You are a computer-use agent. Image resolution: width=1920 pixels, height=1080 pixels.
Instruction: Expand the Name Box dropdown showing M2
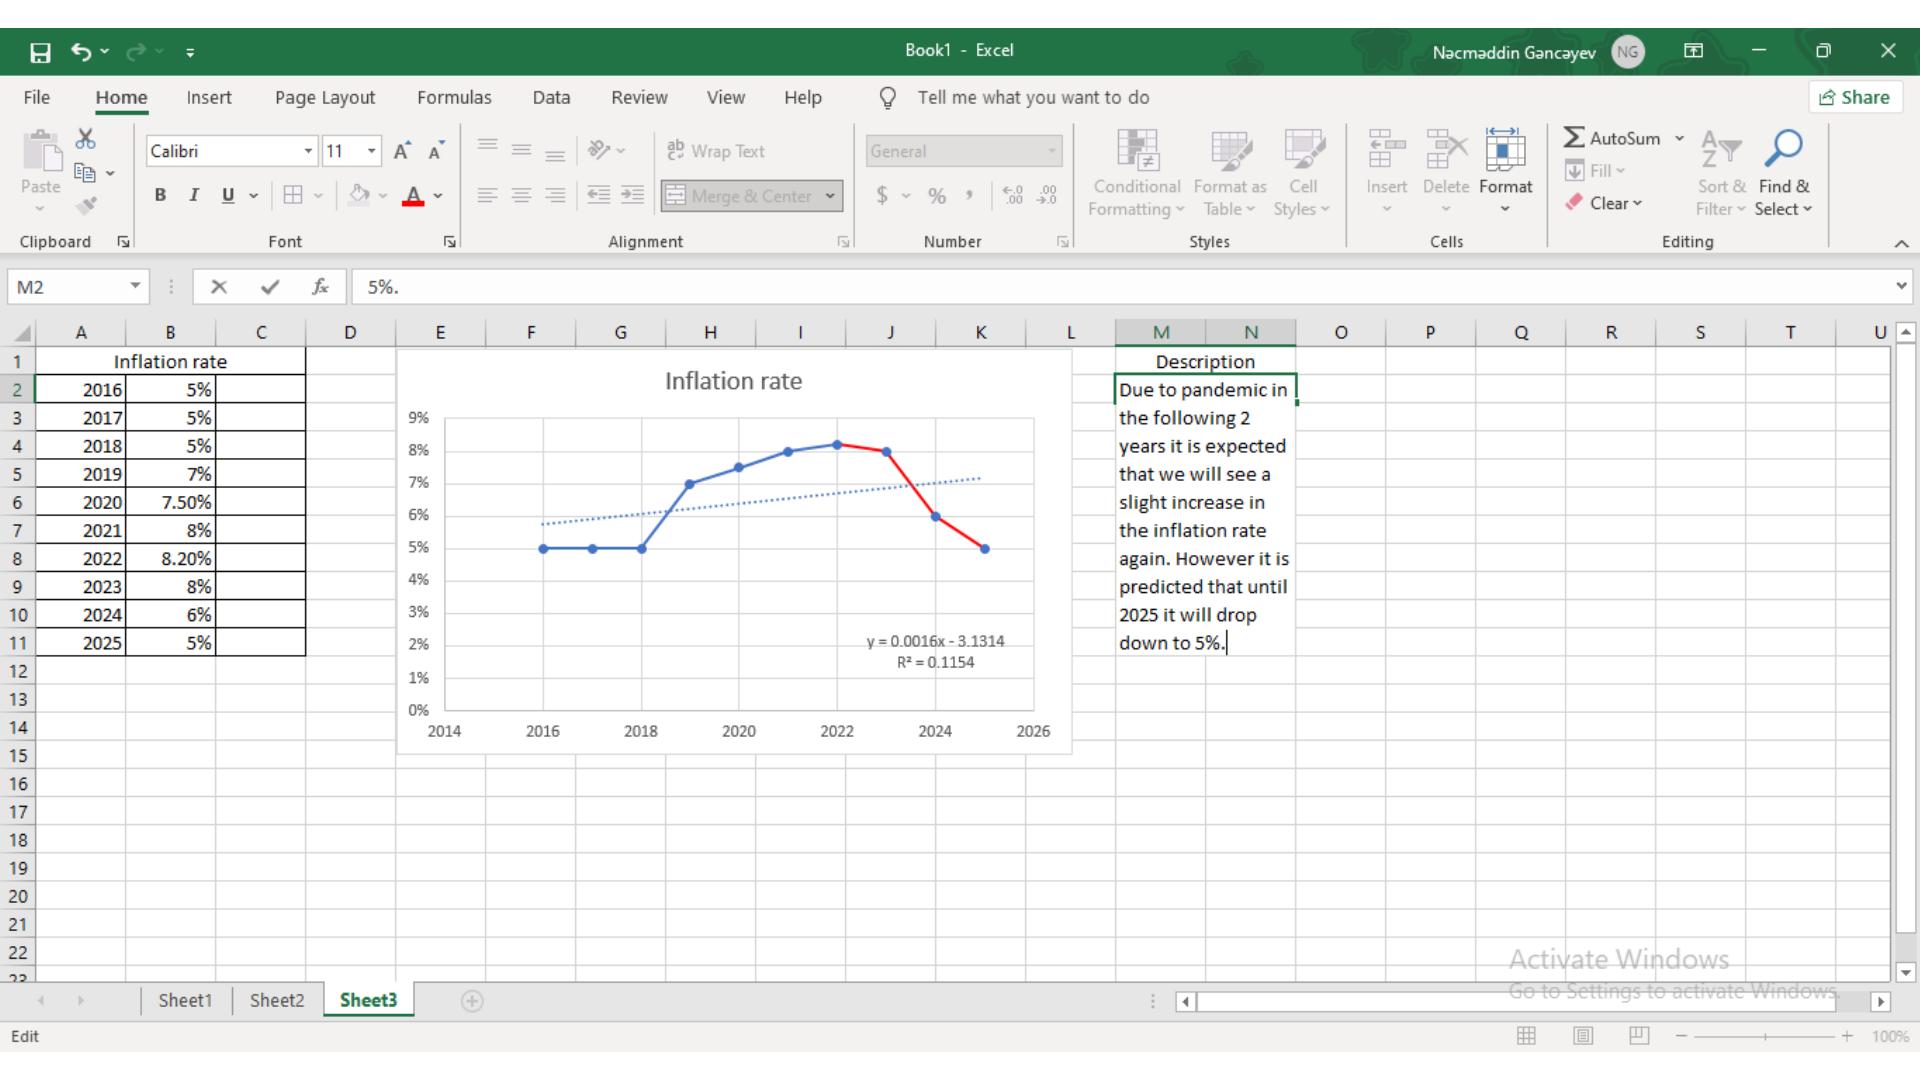coord(135,287)
